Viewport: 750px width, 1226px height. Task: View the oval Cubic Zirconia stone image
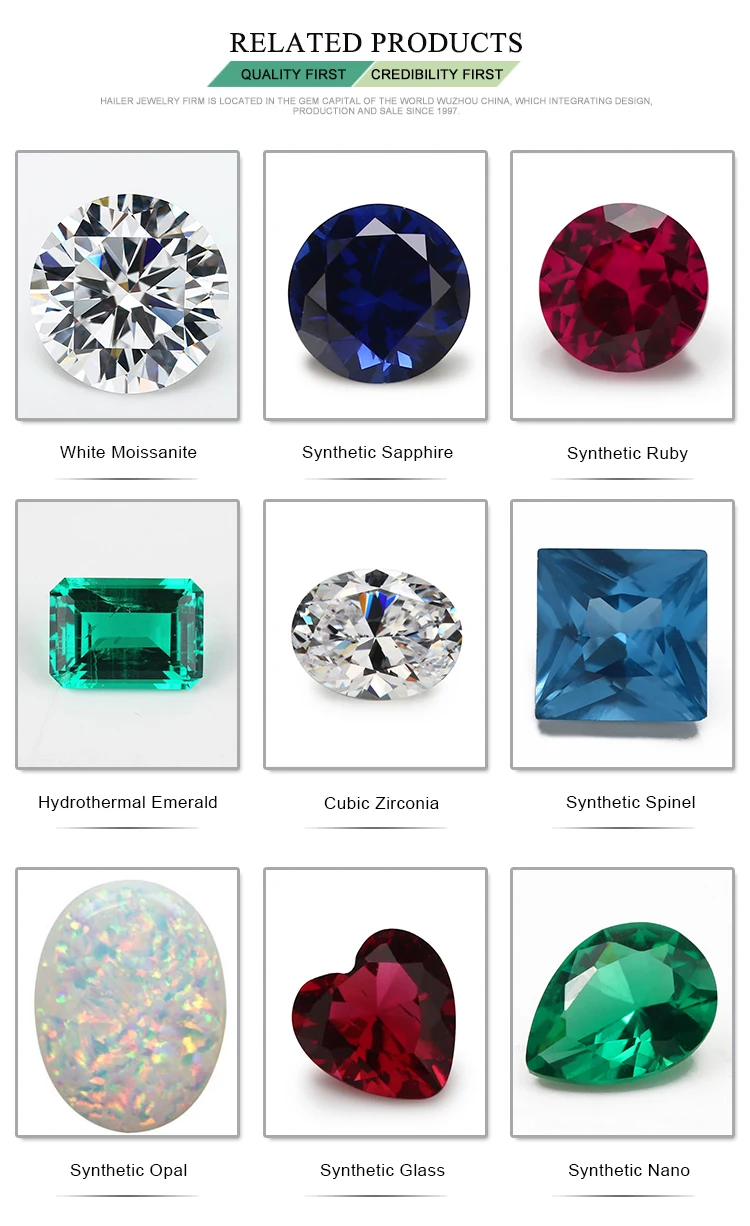click(x=375, y=634)
